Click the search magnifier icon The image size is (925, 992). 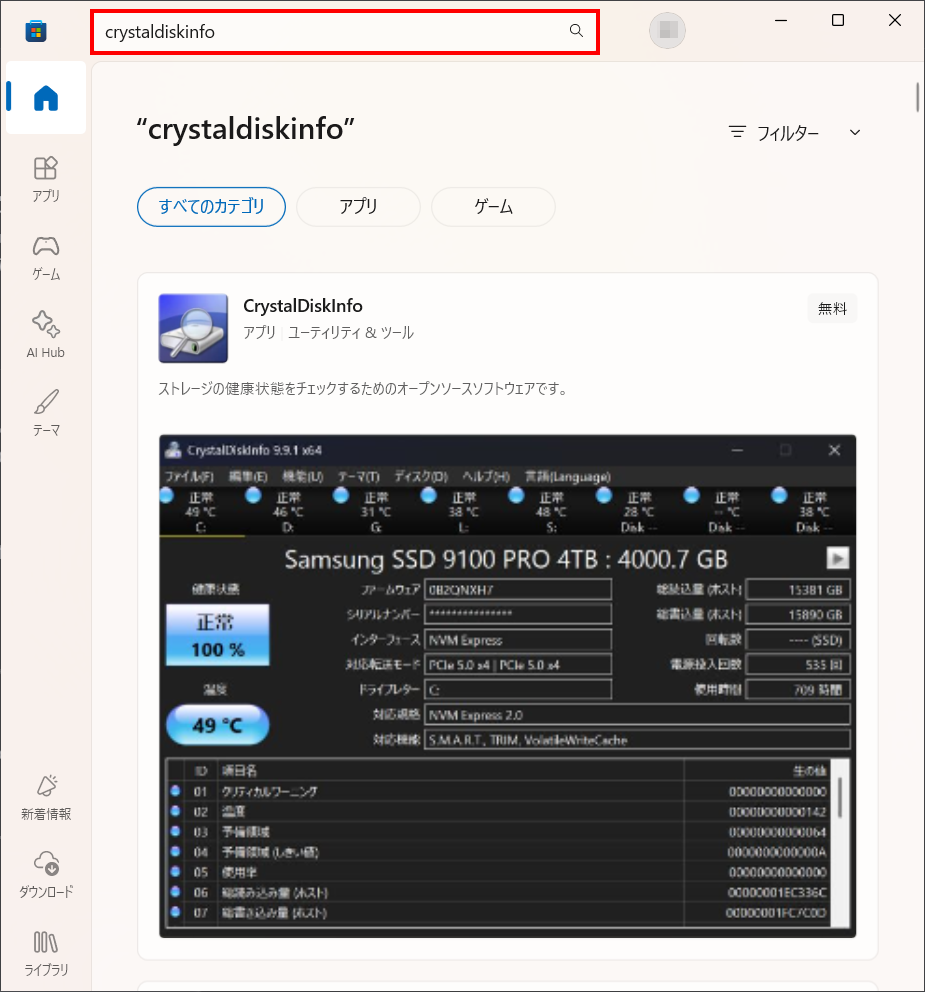[576, 30]
